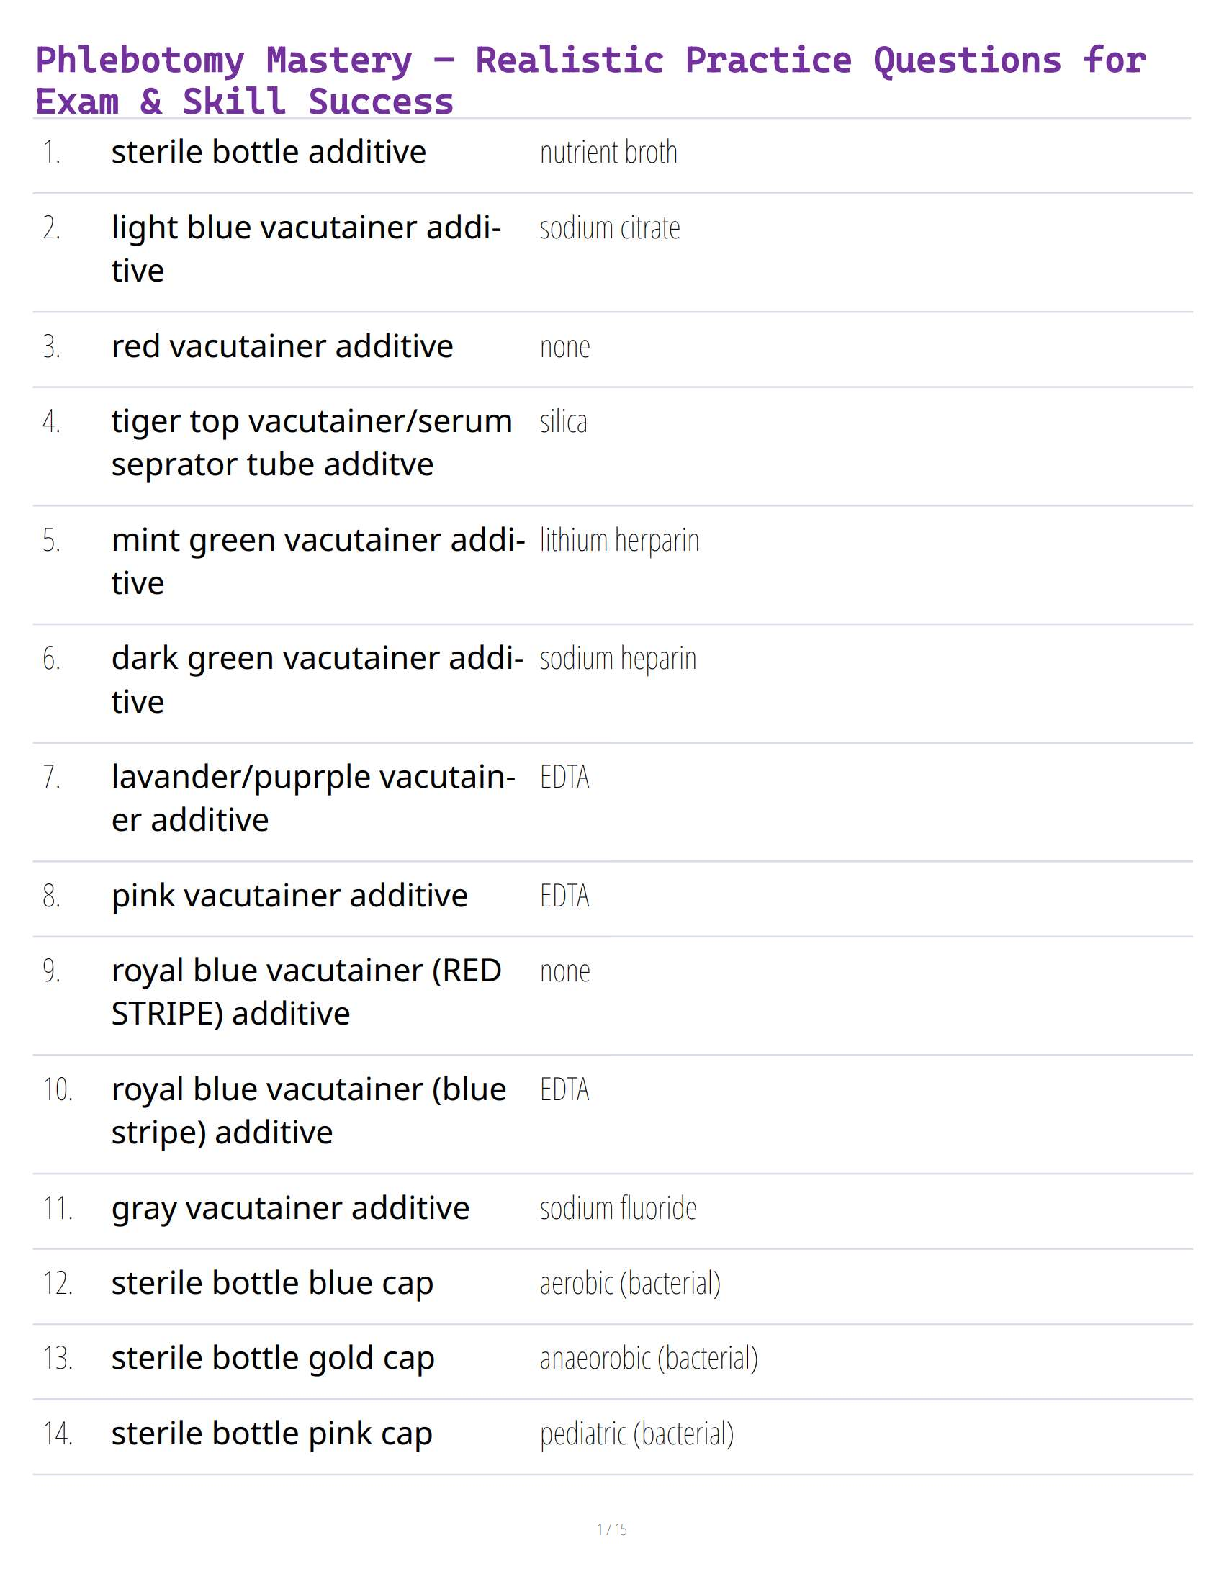The width and height of the screenshot is (1224, 1584).
Task: Select the tiger top vacutainer term
Action: (311, 442)
